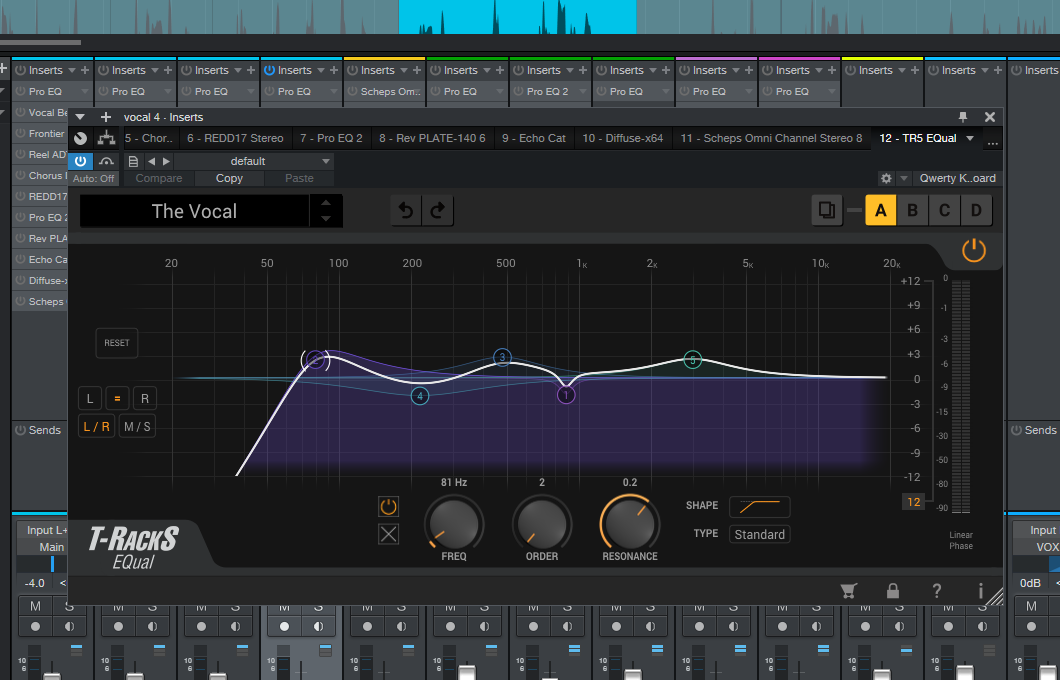Toggle the orange EQ master power button
This screenshot has height=680, width=1060.
pos(973,251)
